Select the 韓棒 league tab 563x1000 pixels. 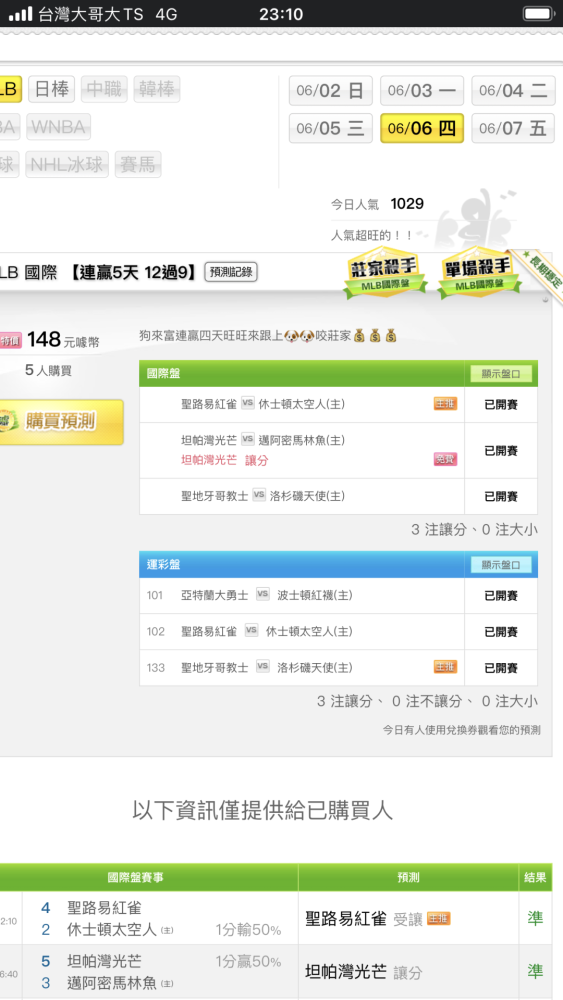156,89
